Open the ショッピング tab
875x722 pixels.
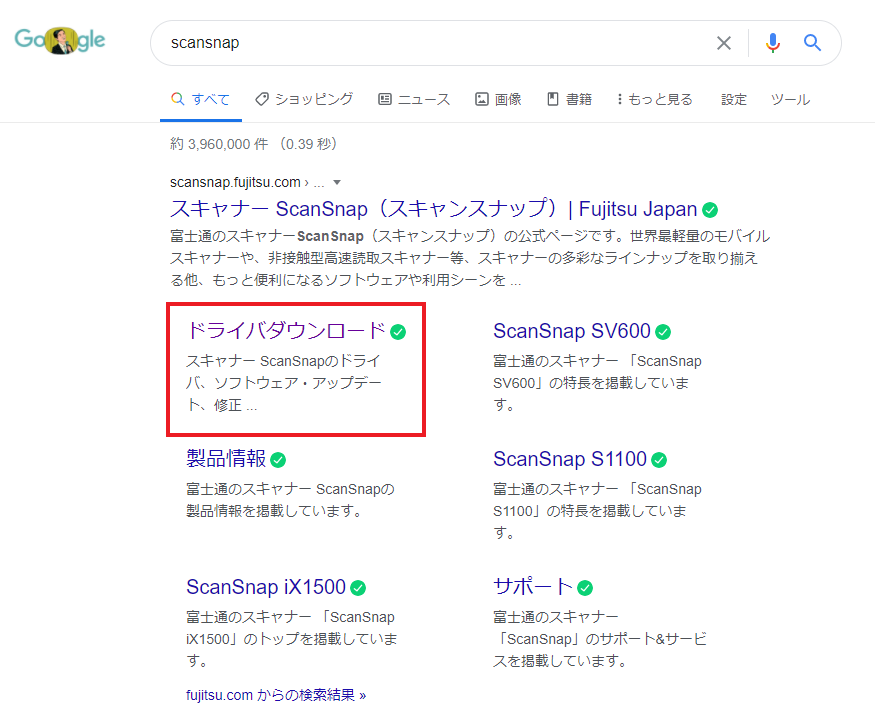pos(304,99)
